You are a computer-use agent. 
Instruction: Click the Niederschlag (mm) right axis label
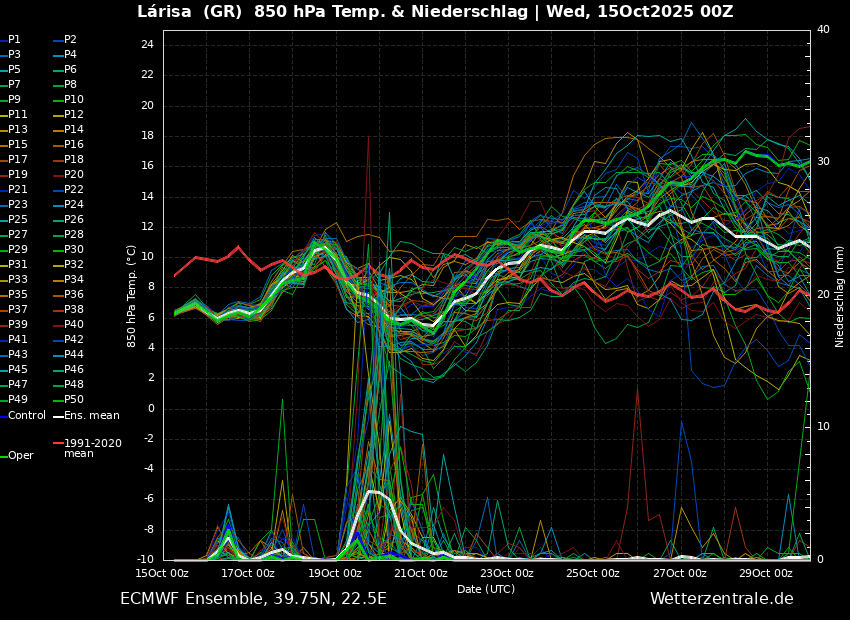pyautogui.click(x=840, y=296)
